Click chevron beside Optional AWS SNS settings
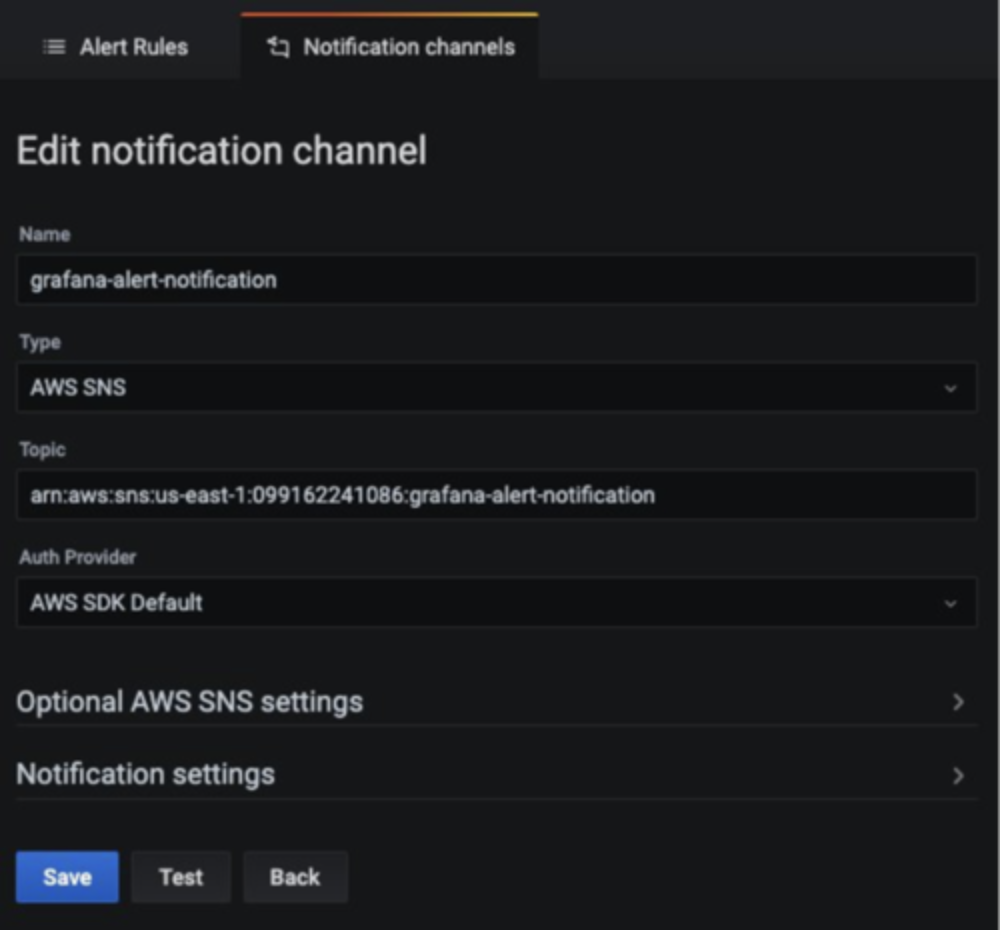This screenshot has height=932, width=1004. click(x=959, y=702)
